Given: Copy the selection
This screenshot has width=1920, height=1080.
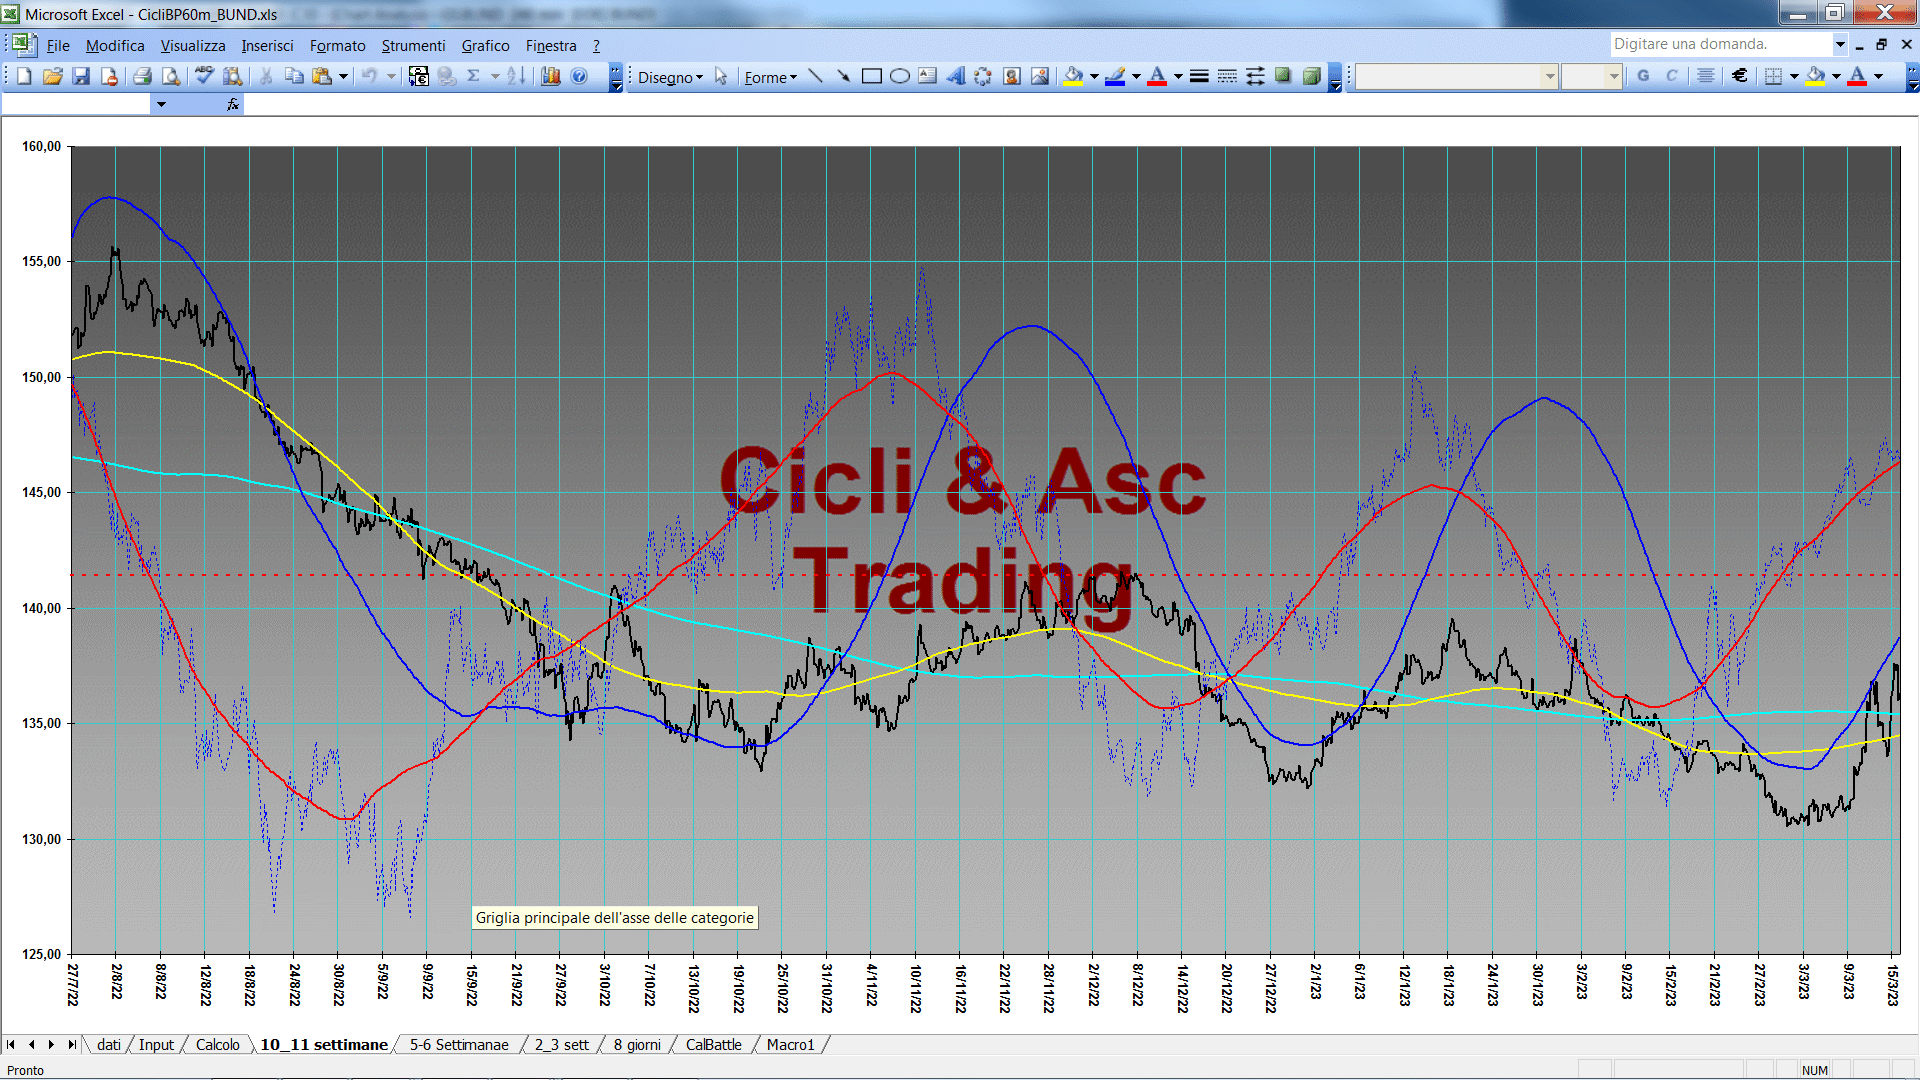Looking at the screenshot, I should [x=294, y=76].
